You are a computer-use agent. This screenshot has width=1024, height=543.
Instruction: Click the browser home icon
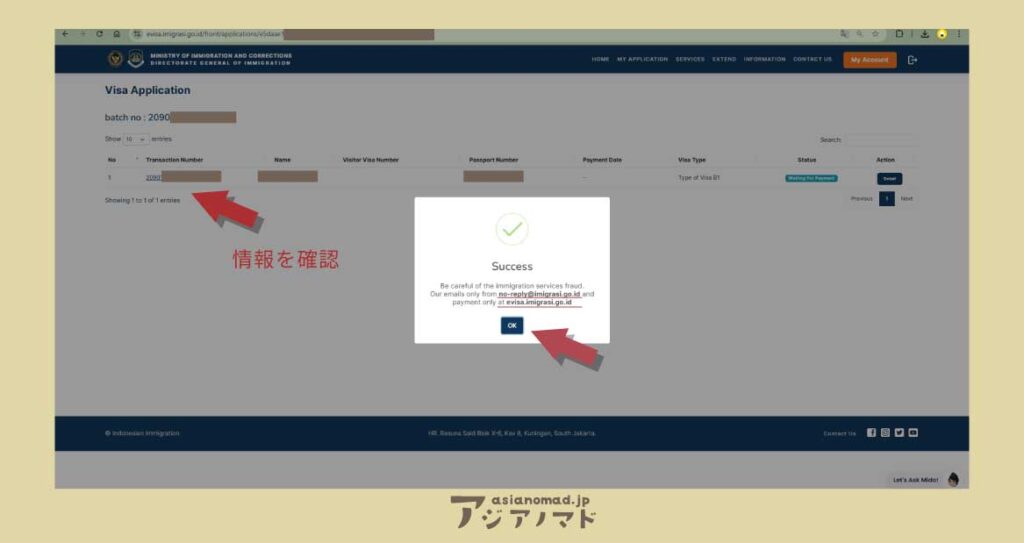click(117, 34)
